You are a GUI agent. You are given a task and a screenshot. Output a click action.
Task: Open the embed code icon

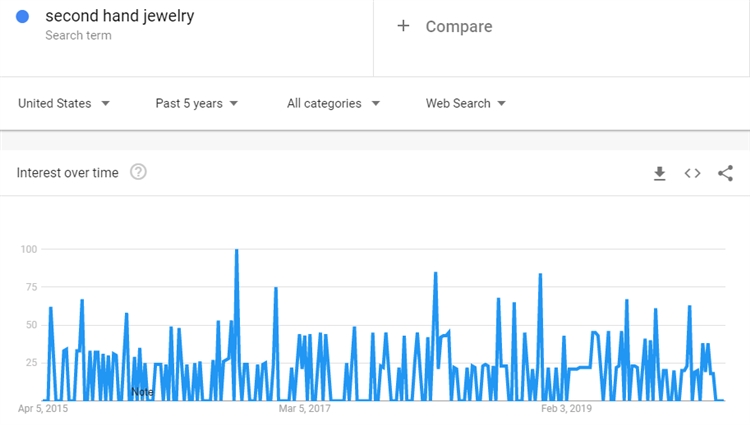[x=692, y=173]
